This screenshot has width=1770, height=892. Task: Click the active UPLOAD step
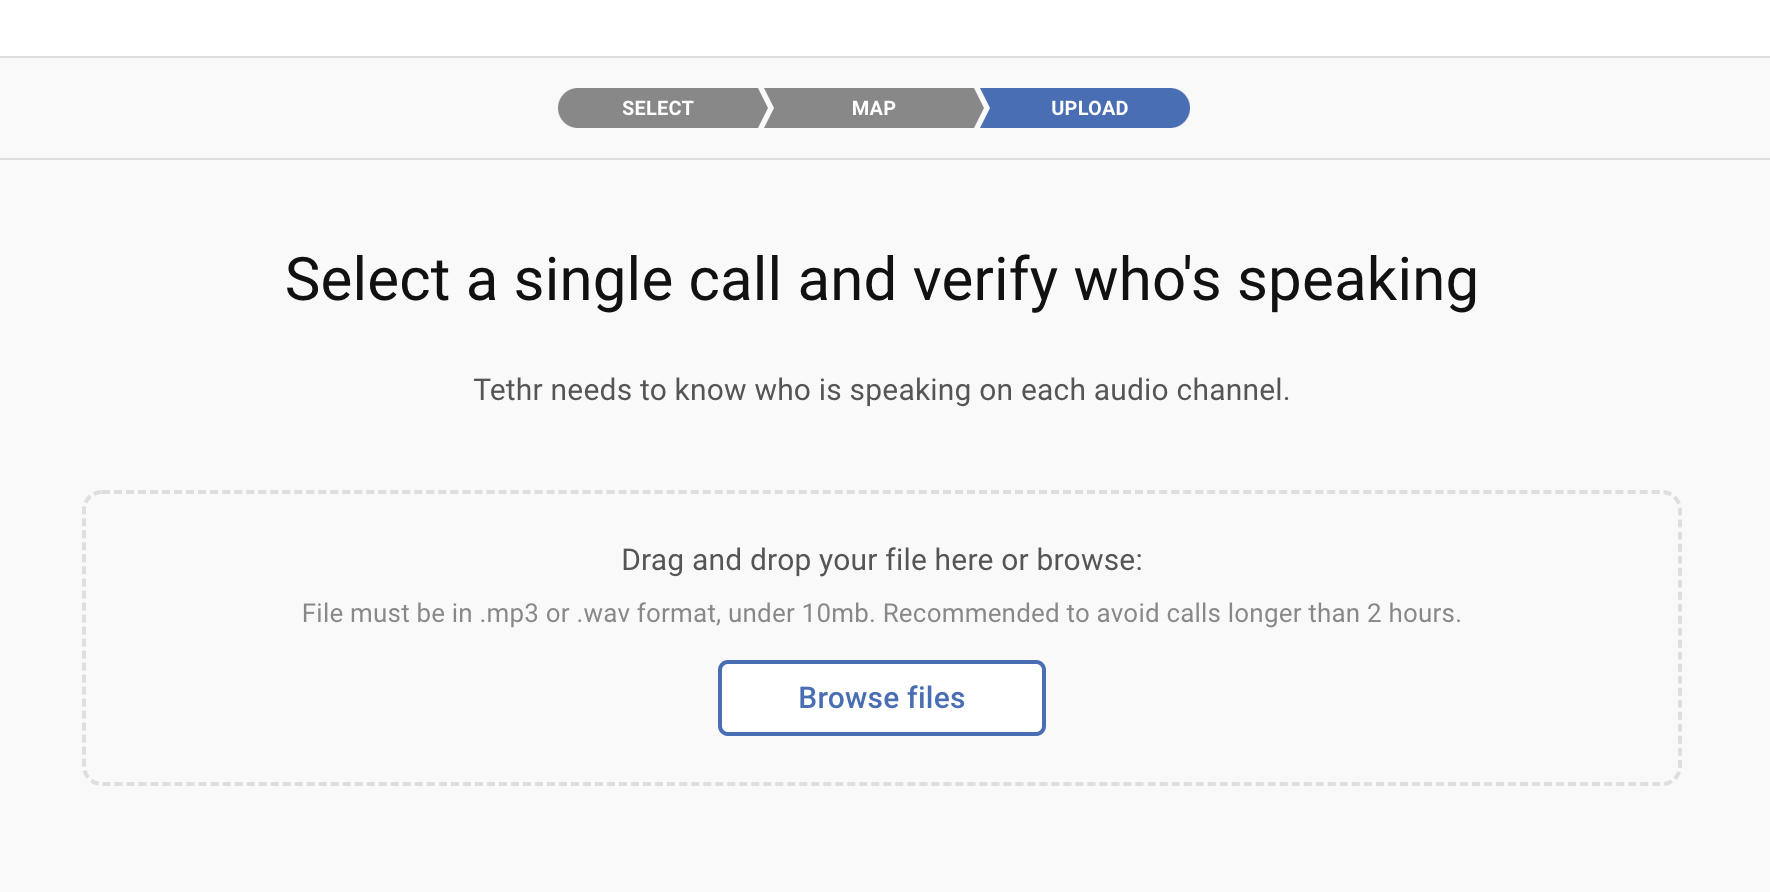coord(1088,108)
